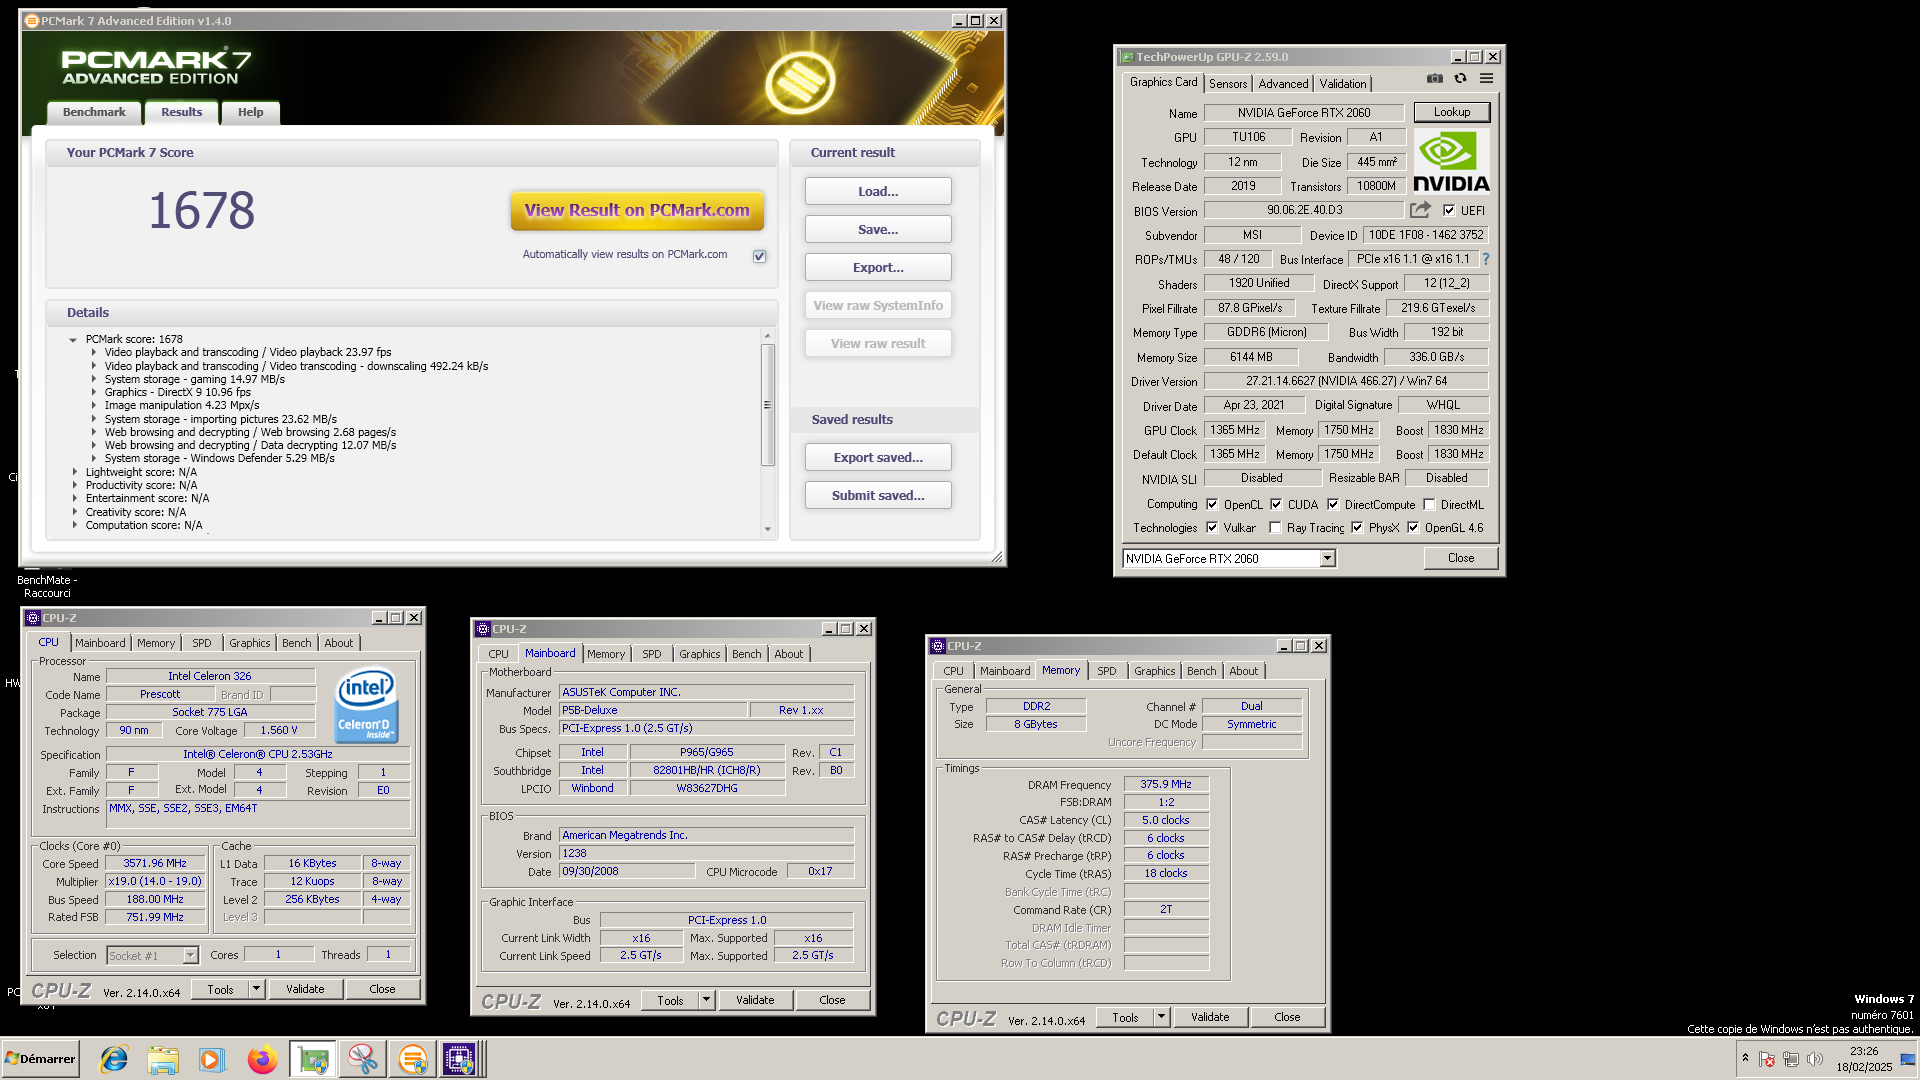Viewport: 1920px width, 1080px height.
Task: Click the Details list scrollbar thumb
Action: (x=768, y=405)
